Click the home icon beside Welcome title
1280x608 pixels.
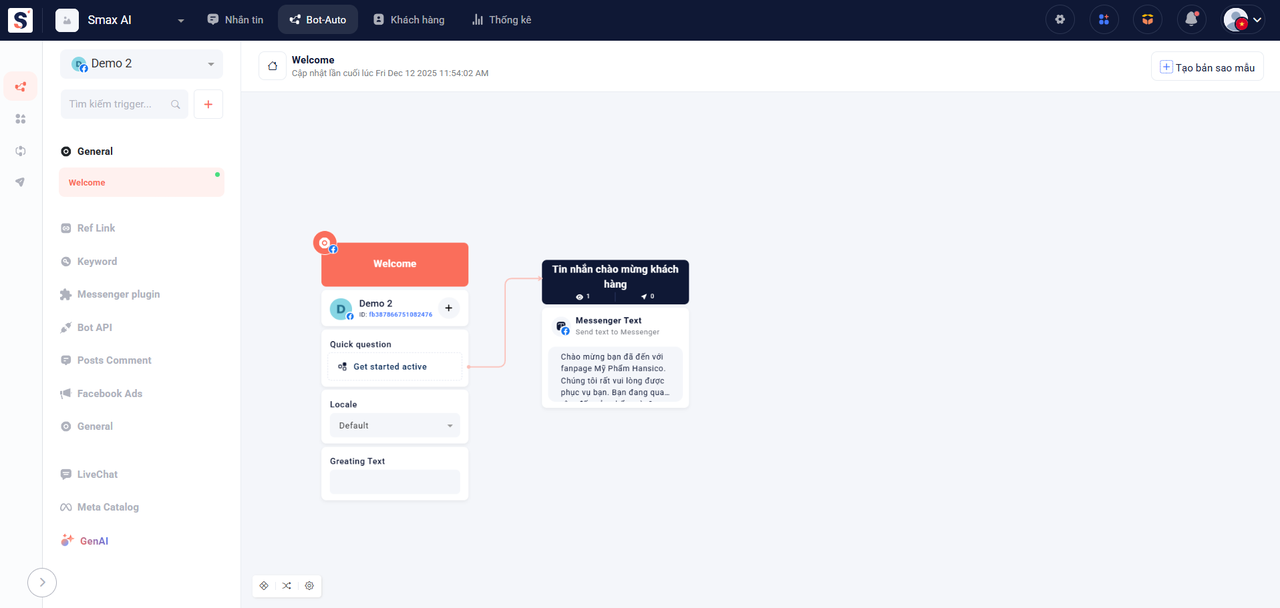(273, 66)
